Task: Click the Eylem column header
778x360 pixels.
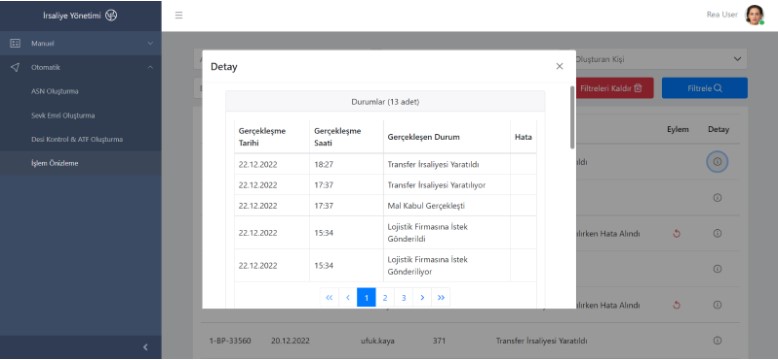Action: coord(678,129)
